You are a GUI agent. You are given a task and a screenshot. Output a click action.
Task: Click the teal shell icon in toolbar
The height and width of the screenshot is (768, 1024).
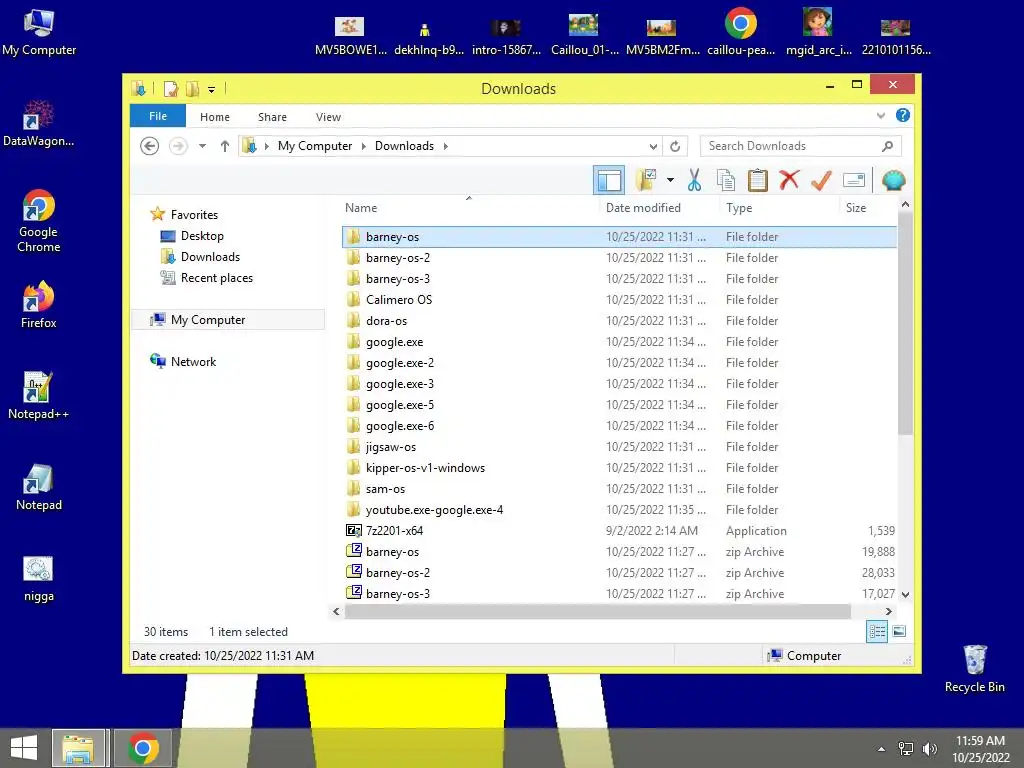pyautogui.click(x=893, y=180)
